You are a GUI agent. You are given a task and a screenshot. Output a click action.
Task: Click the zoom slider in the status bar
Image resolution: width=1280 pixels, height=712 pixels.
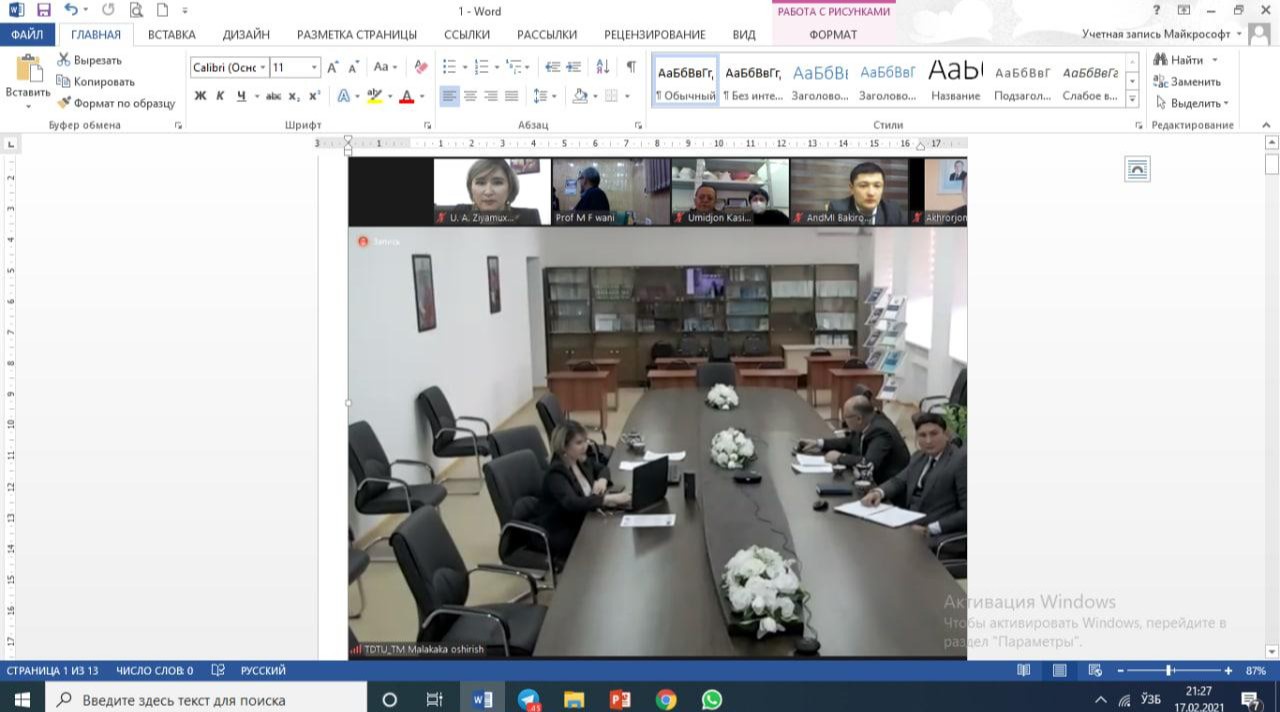point(1169,670)
